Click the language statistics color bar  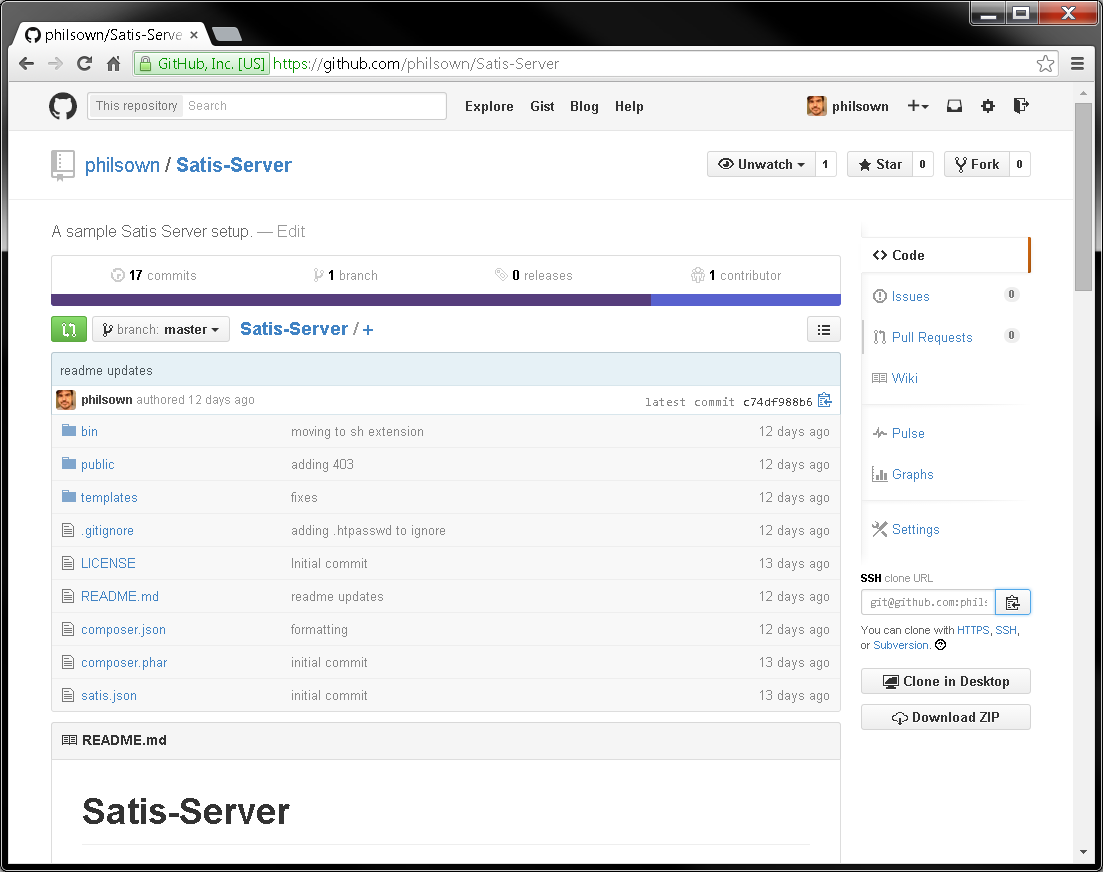pos(446,300)
